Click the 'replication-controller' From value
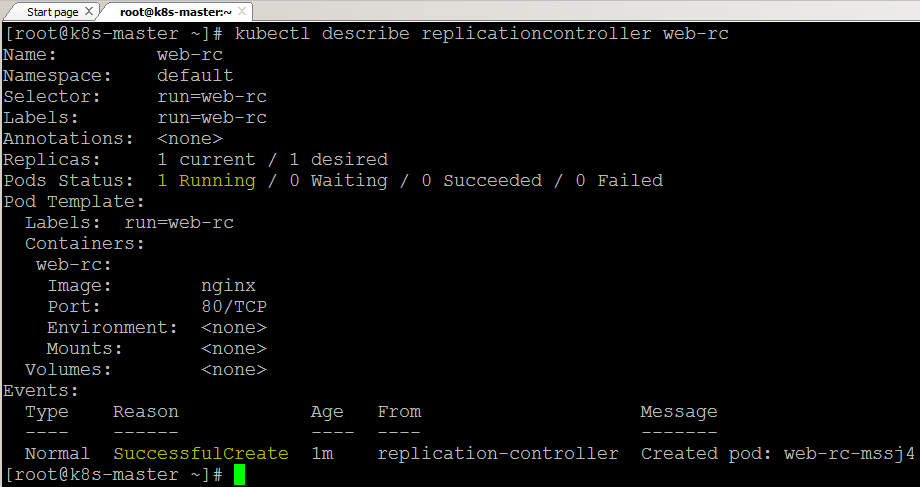 tap(498, 454)
